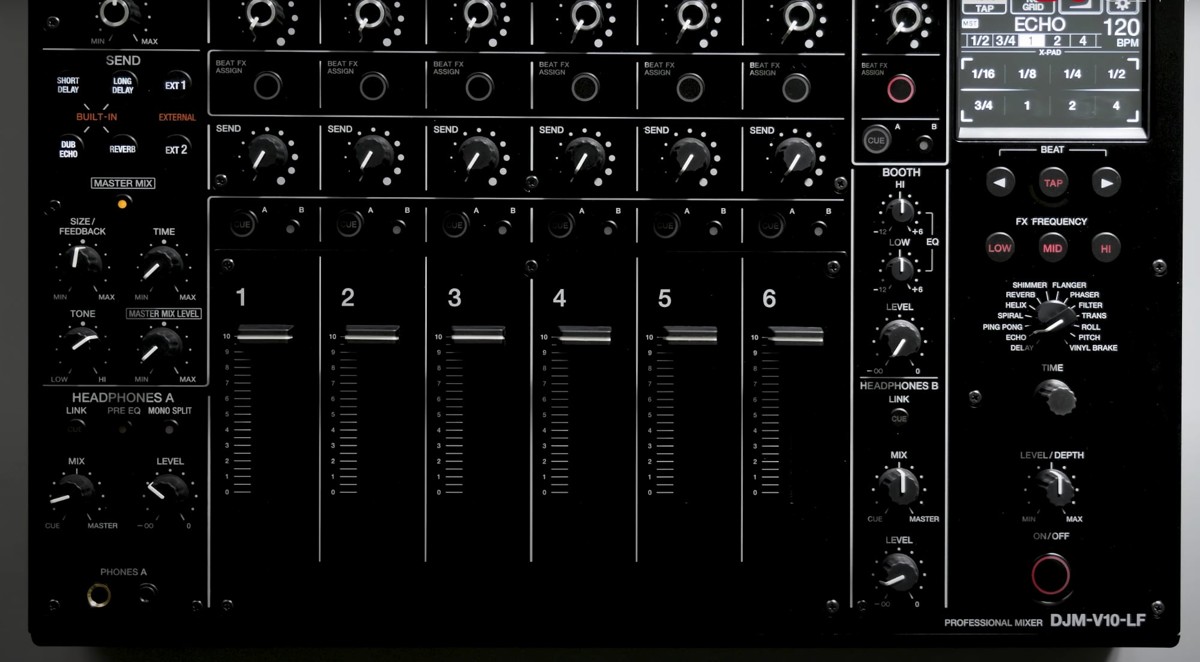This screenshot has height=662, width=1200.
Task: Select beat value 2 on display strip
Action: [x=1056, y=41]
